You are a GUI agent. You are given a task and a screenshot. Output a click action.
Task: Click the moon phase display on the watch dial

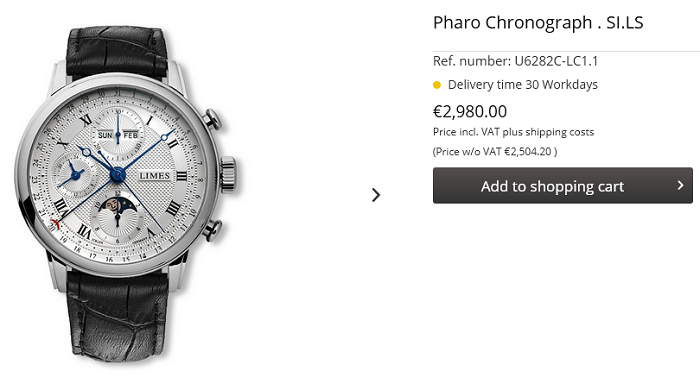pyautogui.click(x=112, y=205)
